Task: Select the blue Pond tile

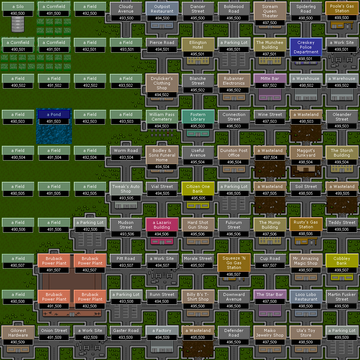Action: click(54, 126)
